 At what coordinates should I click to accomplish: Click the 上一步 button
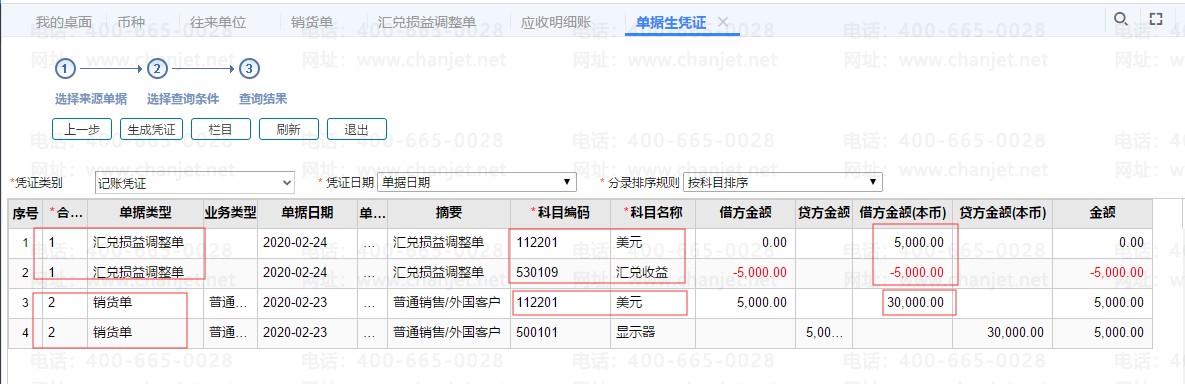82,129
